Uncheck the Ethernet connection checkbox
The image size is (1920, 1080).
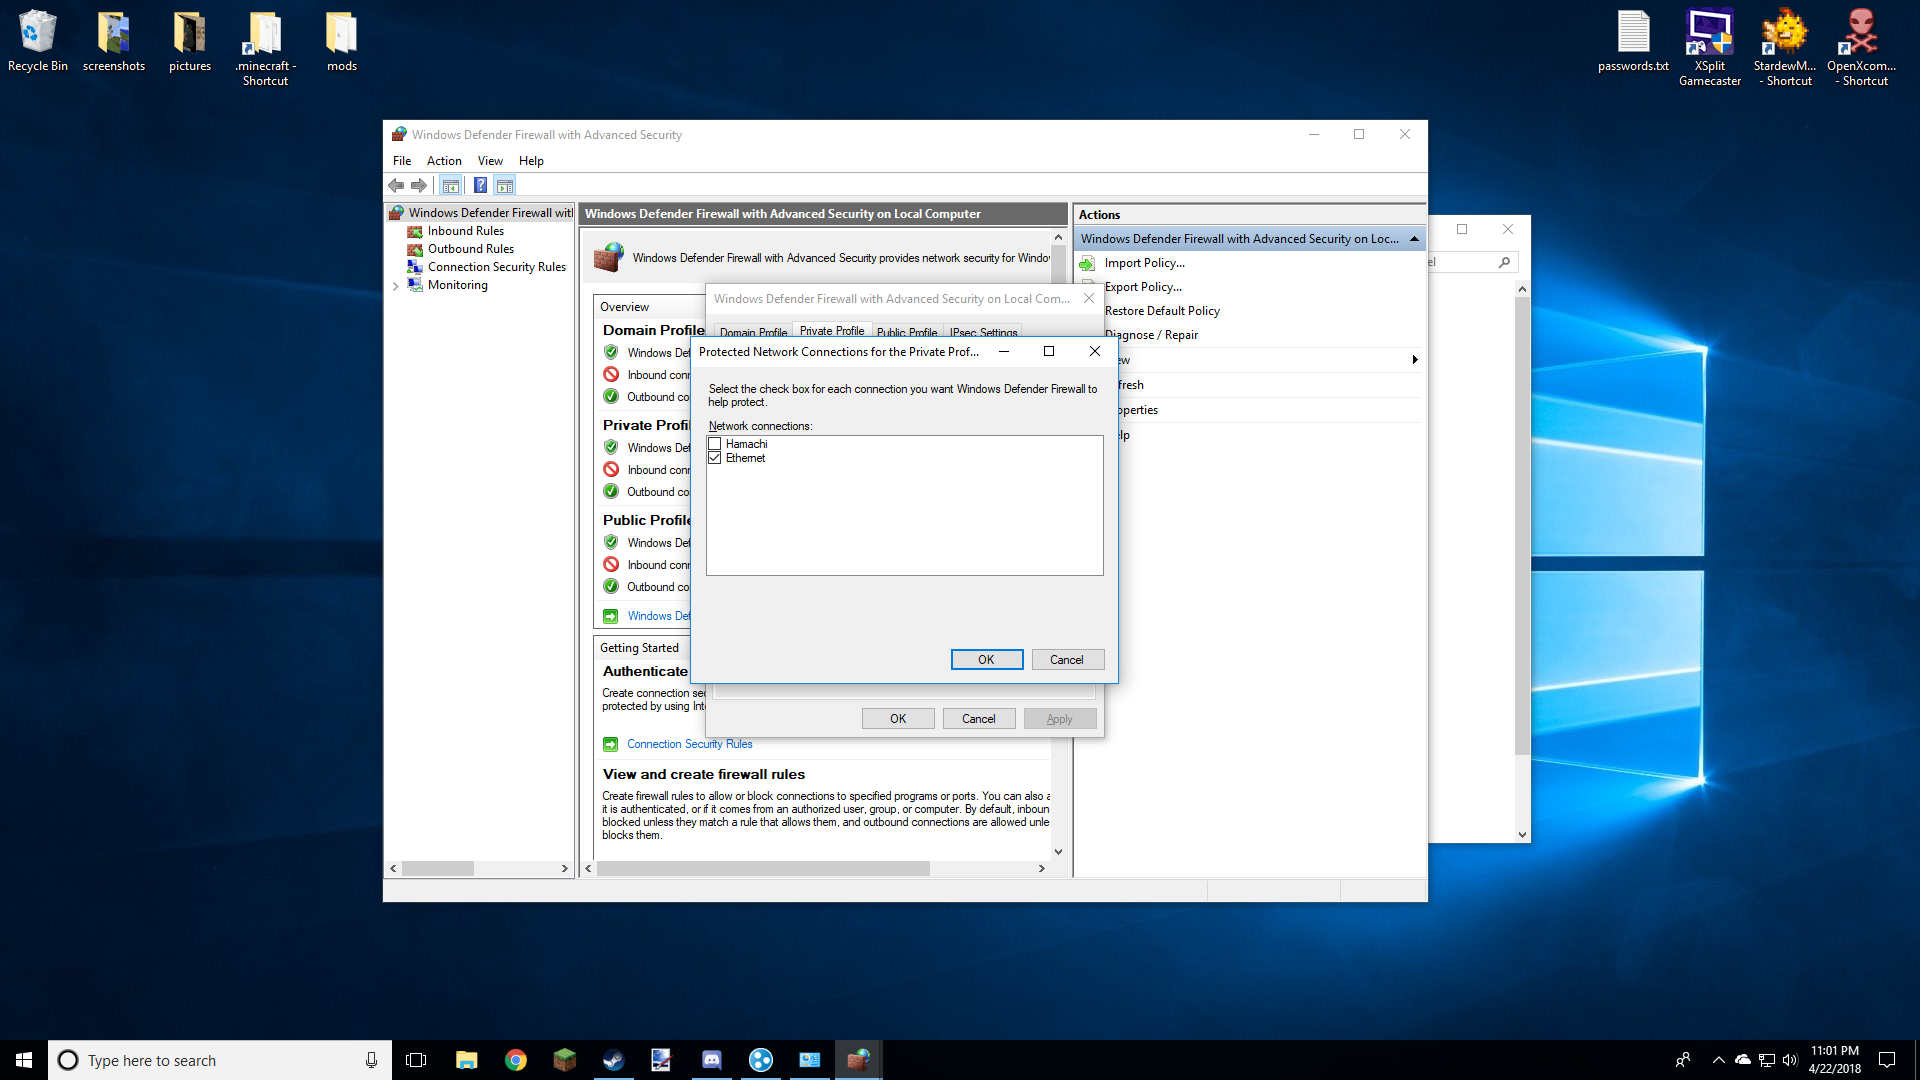click(x=715, y=458)
